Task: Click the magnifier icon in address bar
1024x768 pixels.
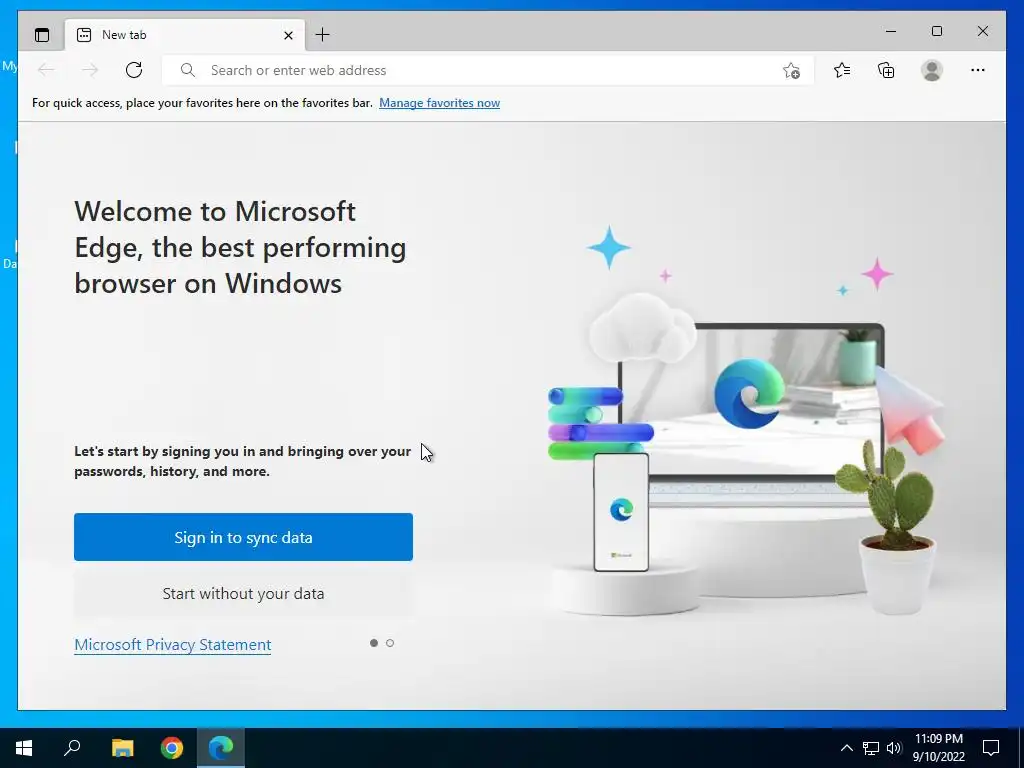Action: click(x=187, y=70)
